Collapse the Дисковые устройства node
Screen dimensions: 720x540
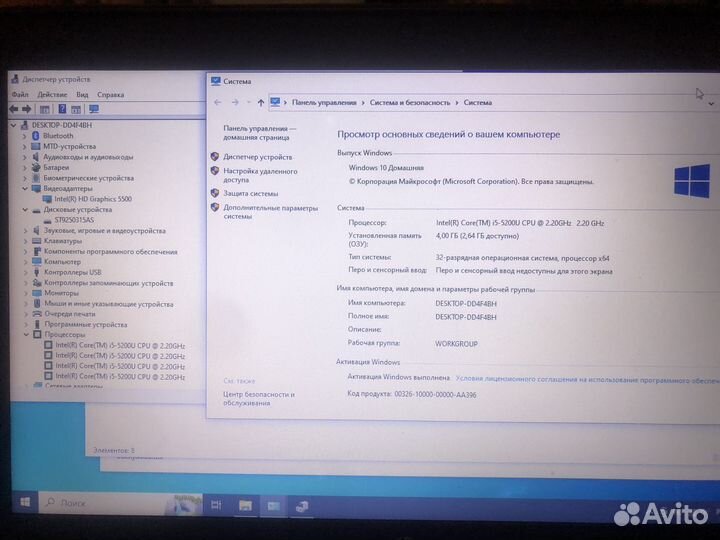(x=25, y=209)
